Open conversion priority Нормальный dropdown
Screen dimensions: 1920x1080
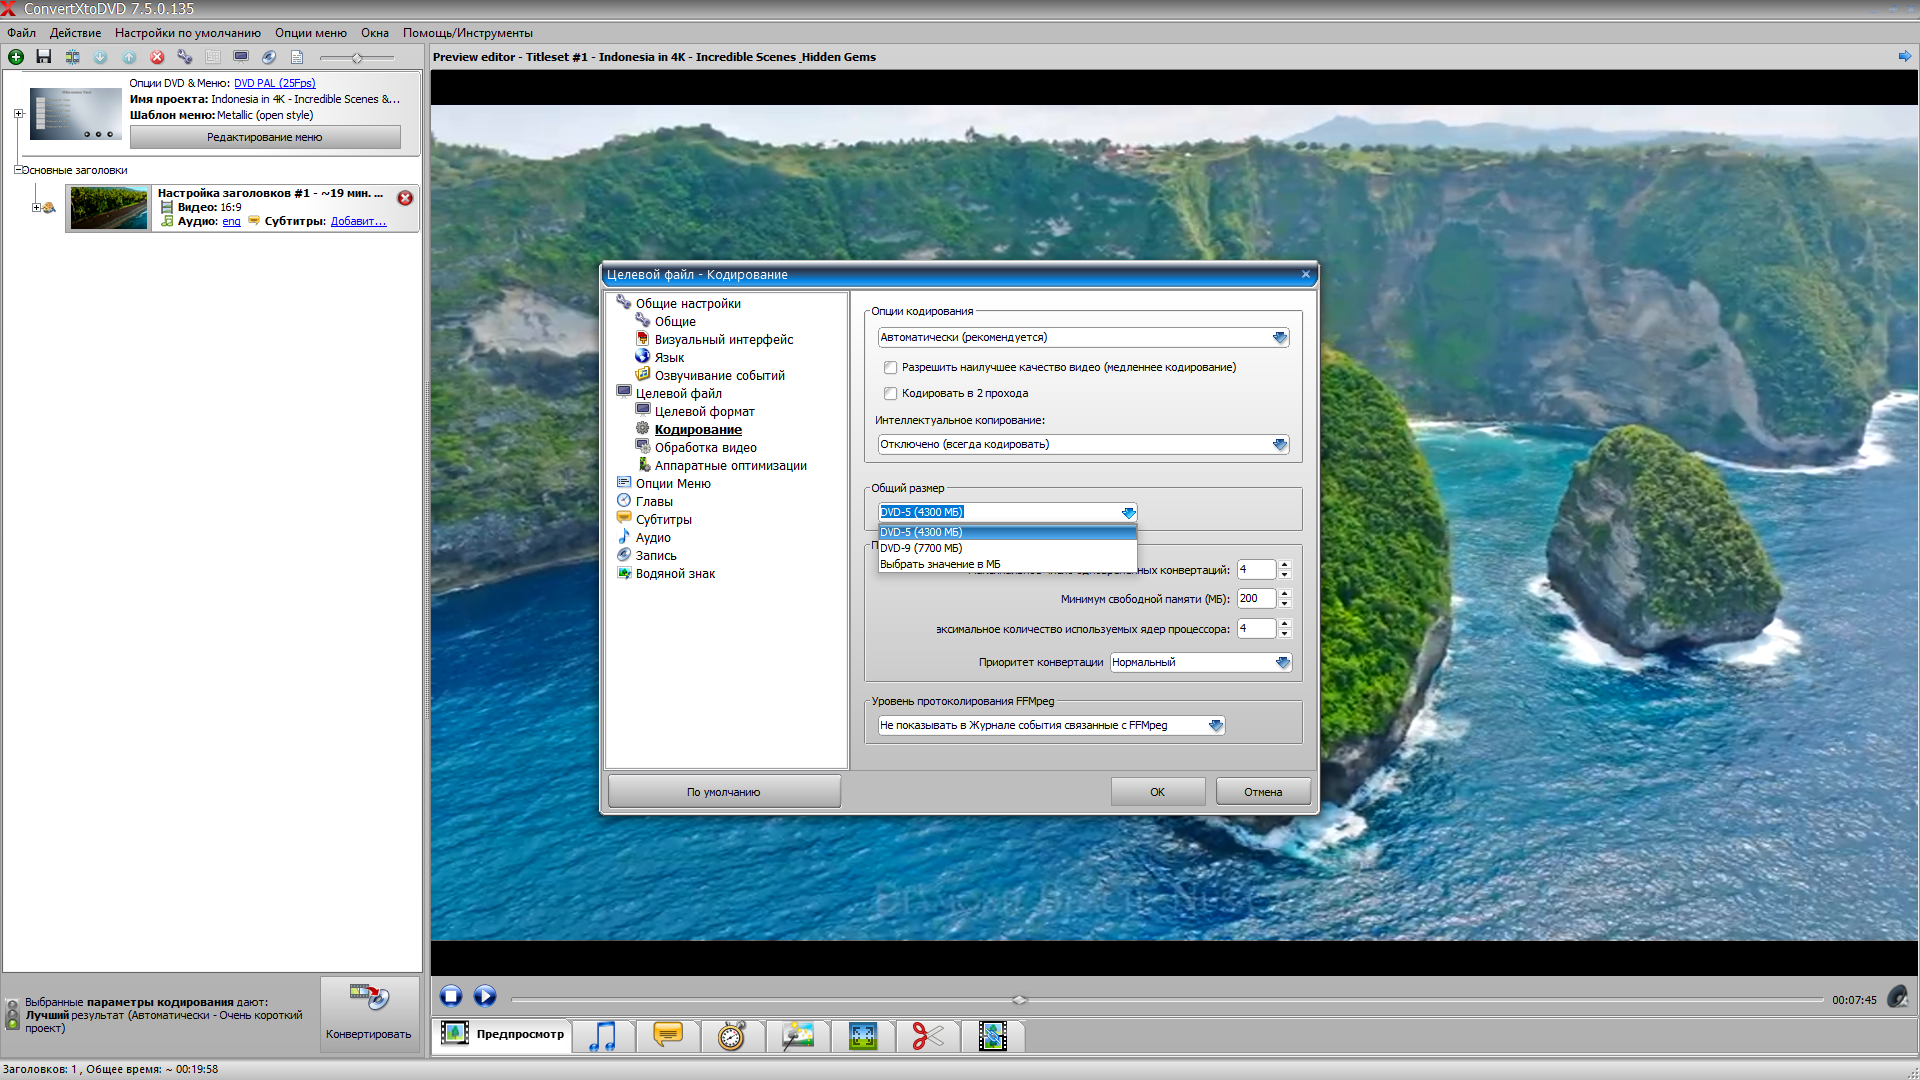1201,663
